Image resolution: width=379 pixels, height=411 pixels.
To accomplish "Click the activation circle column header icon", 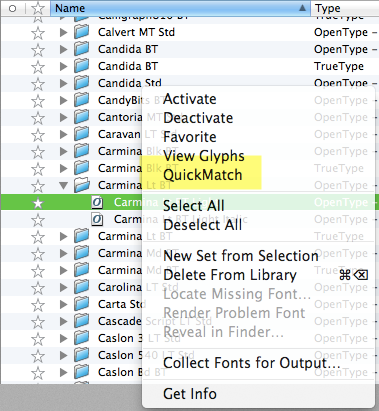I will tap(12, 8).
